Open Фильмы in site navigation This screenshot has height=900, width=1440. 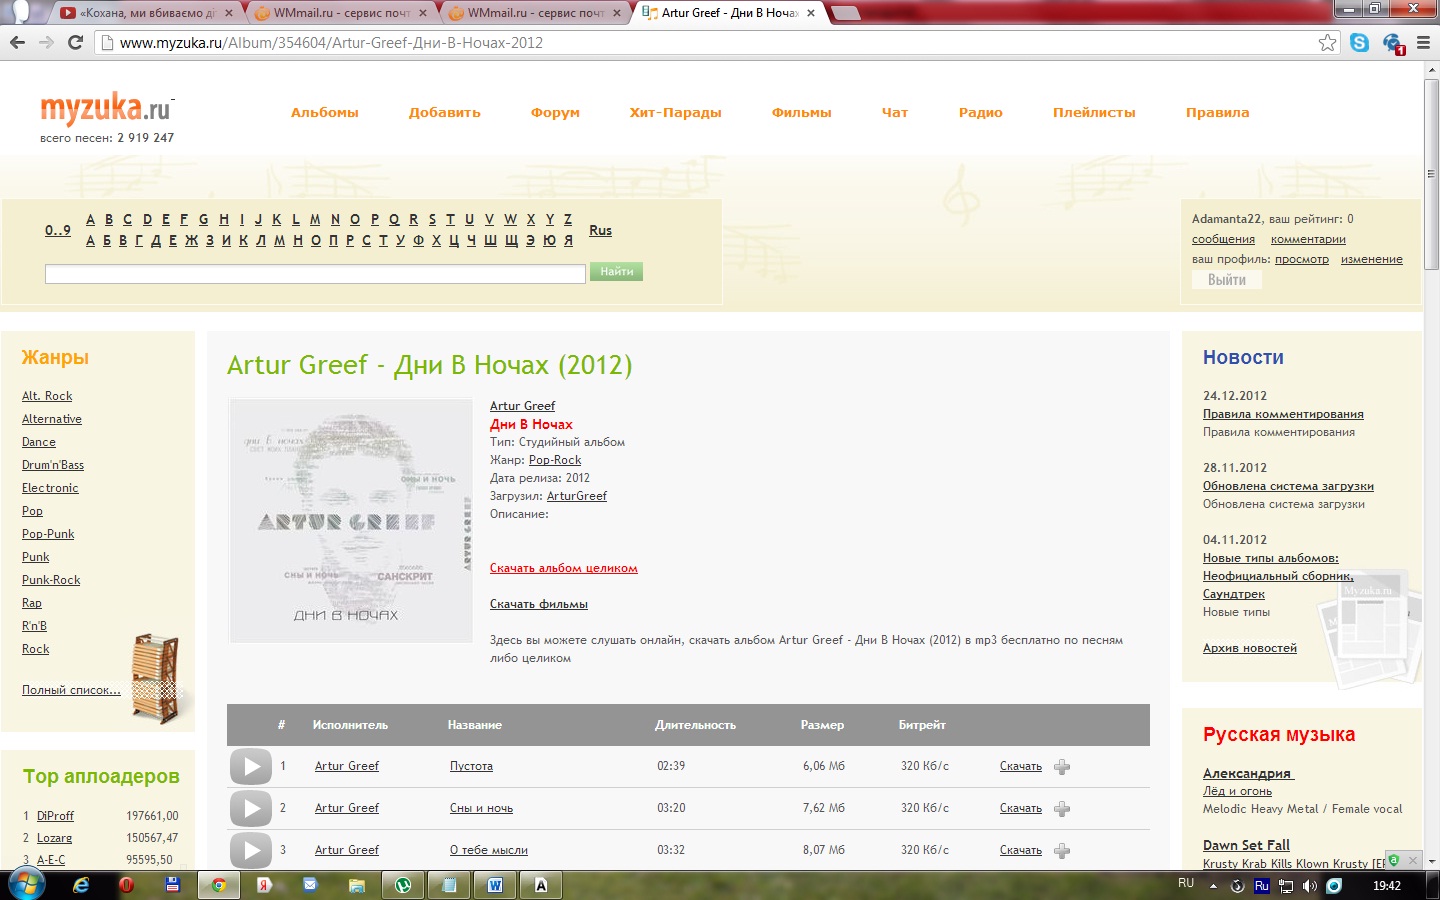point(802,113)
